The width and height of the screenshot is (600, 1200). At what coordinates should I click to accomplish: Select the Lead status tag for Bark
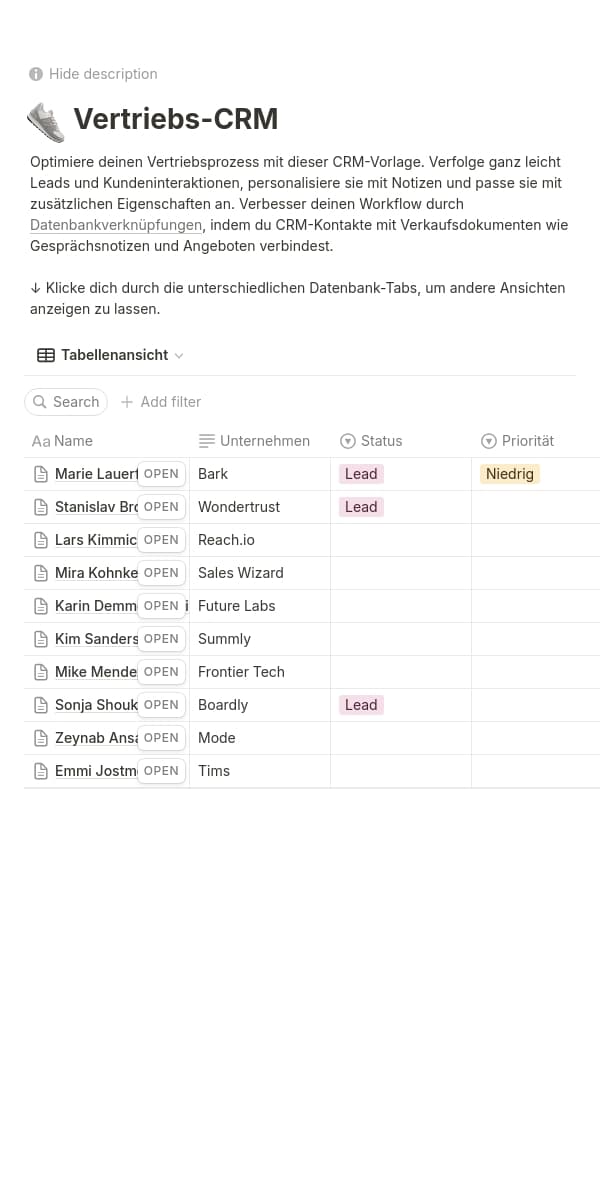point(360,473)
